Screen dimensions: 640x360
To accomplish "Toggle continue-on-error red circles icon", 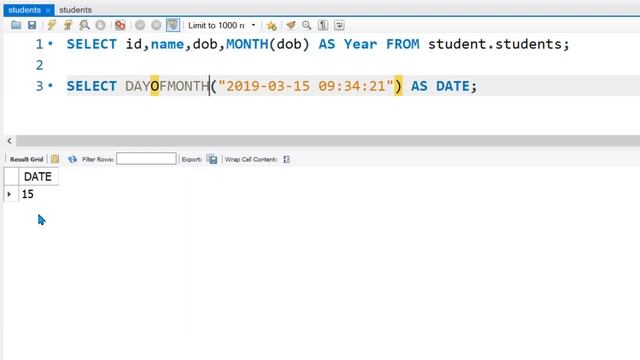I will (x=120, y=25).
